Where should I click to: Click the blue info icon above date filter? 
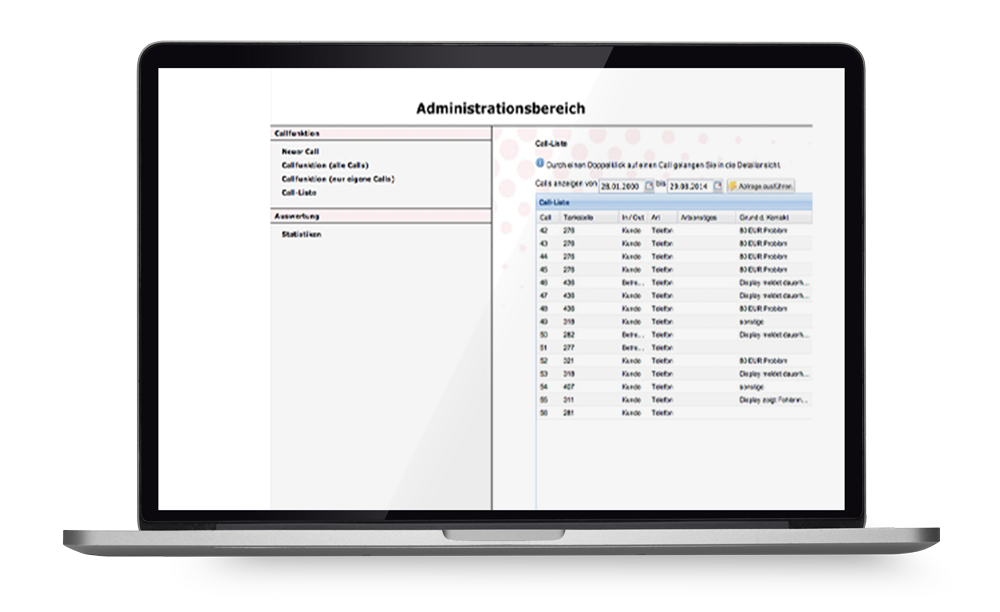(x=540, y=163)
